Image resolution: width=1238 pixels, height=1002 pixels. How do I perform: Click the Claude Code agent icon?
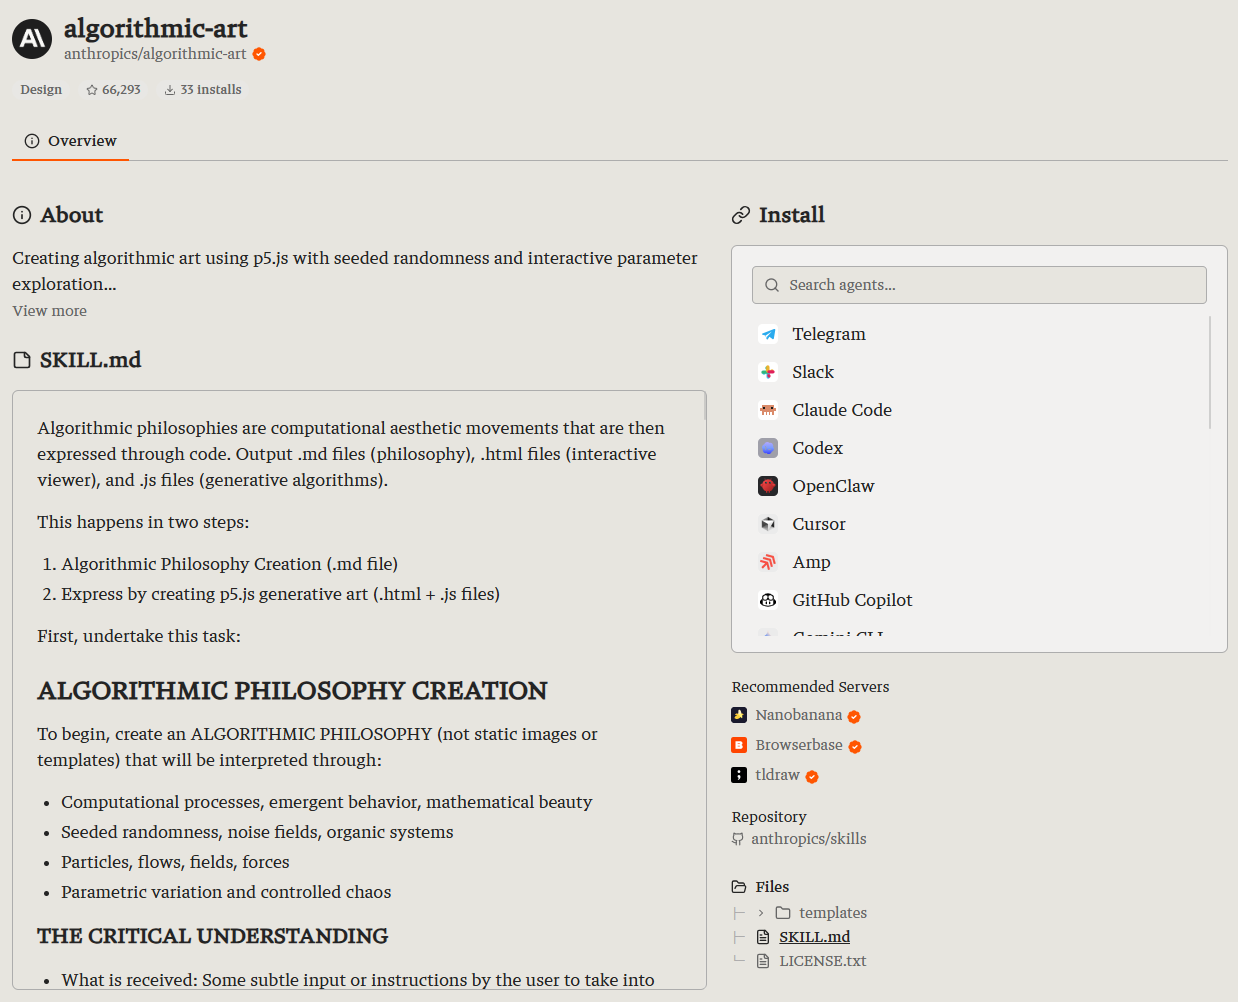(768, 410)
